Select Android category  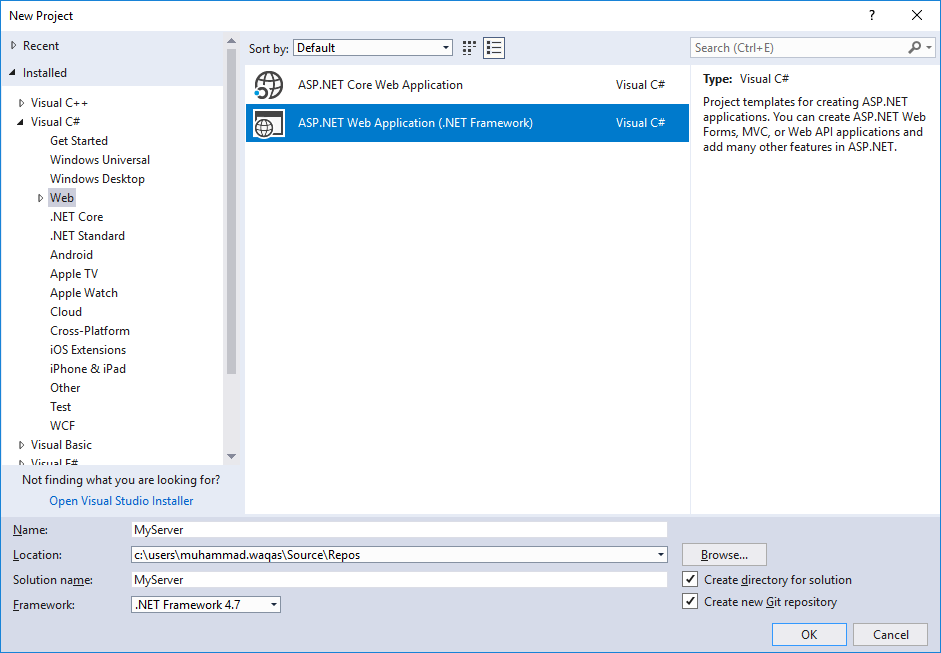pos(71,254)
